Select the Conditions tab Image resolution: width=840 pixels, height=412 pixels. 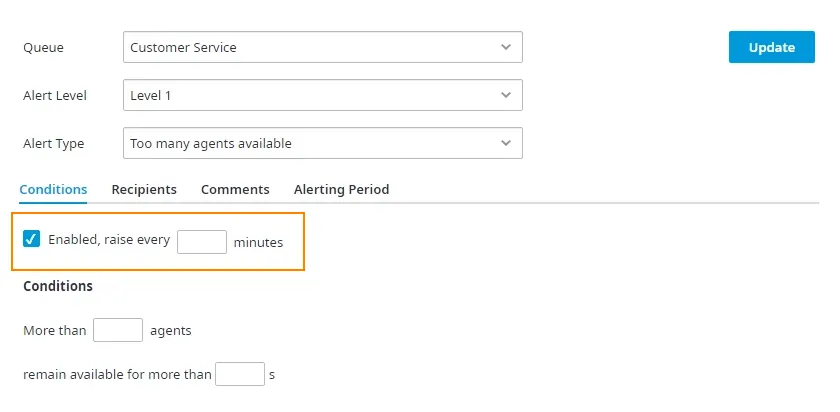pyautogui.click(x=53, y=189)
